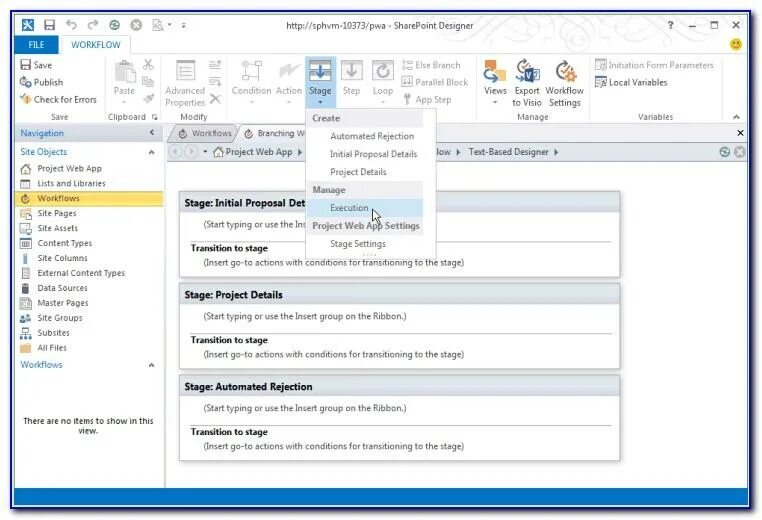Insert a Step from the ribbon
The image size is (762, 520).
(x=351, y=78)
